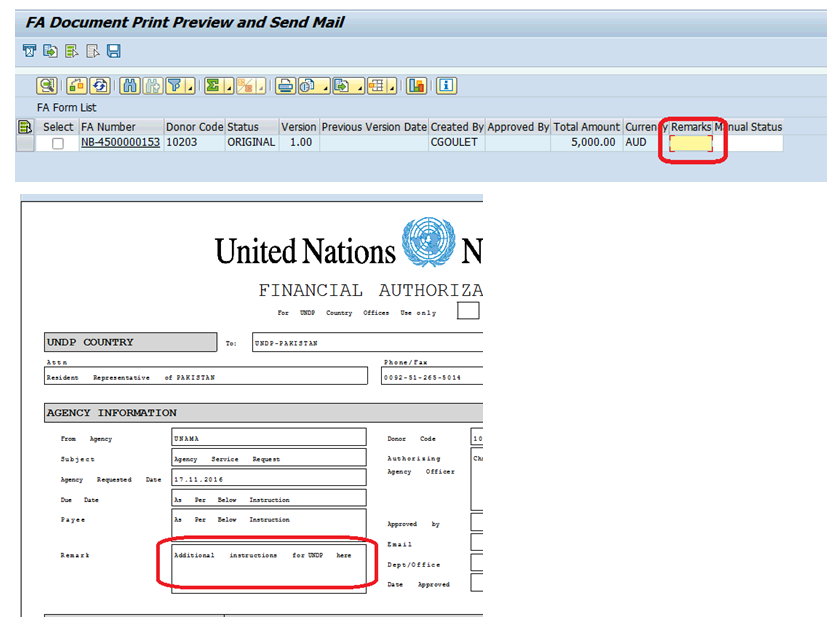Viewport: 835px width, 626px height.
Task: Click the yellow Remarks input cell
Action: 691,143
